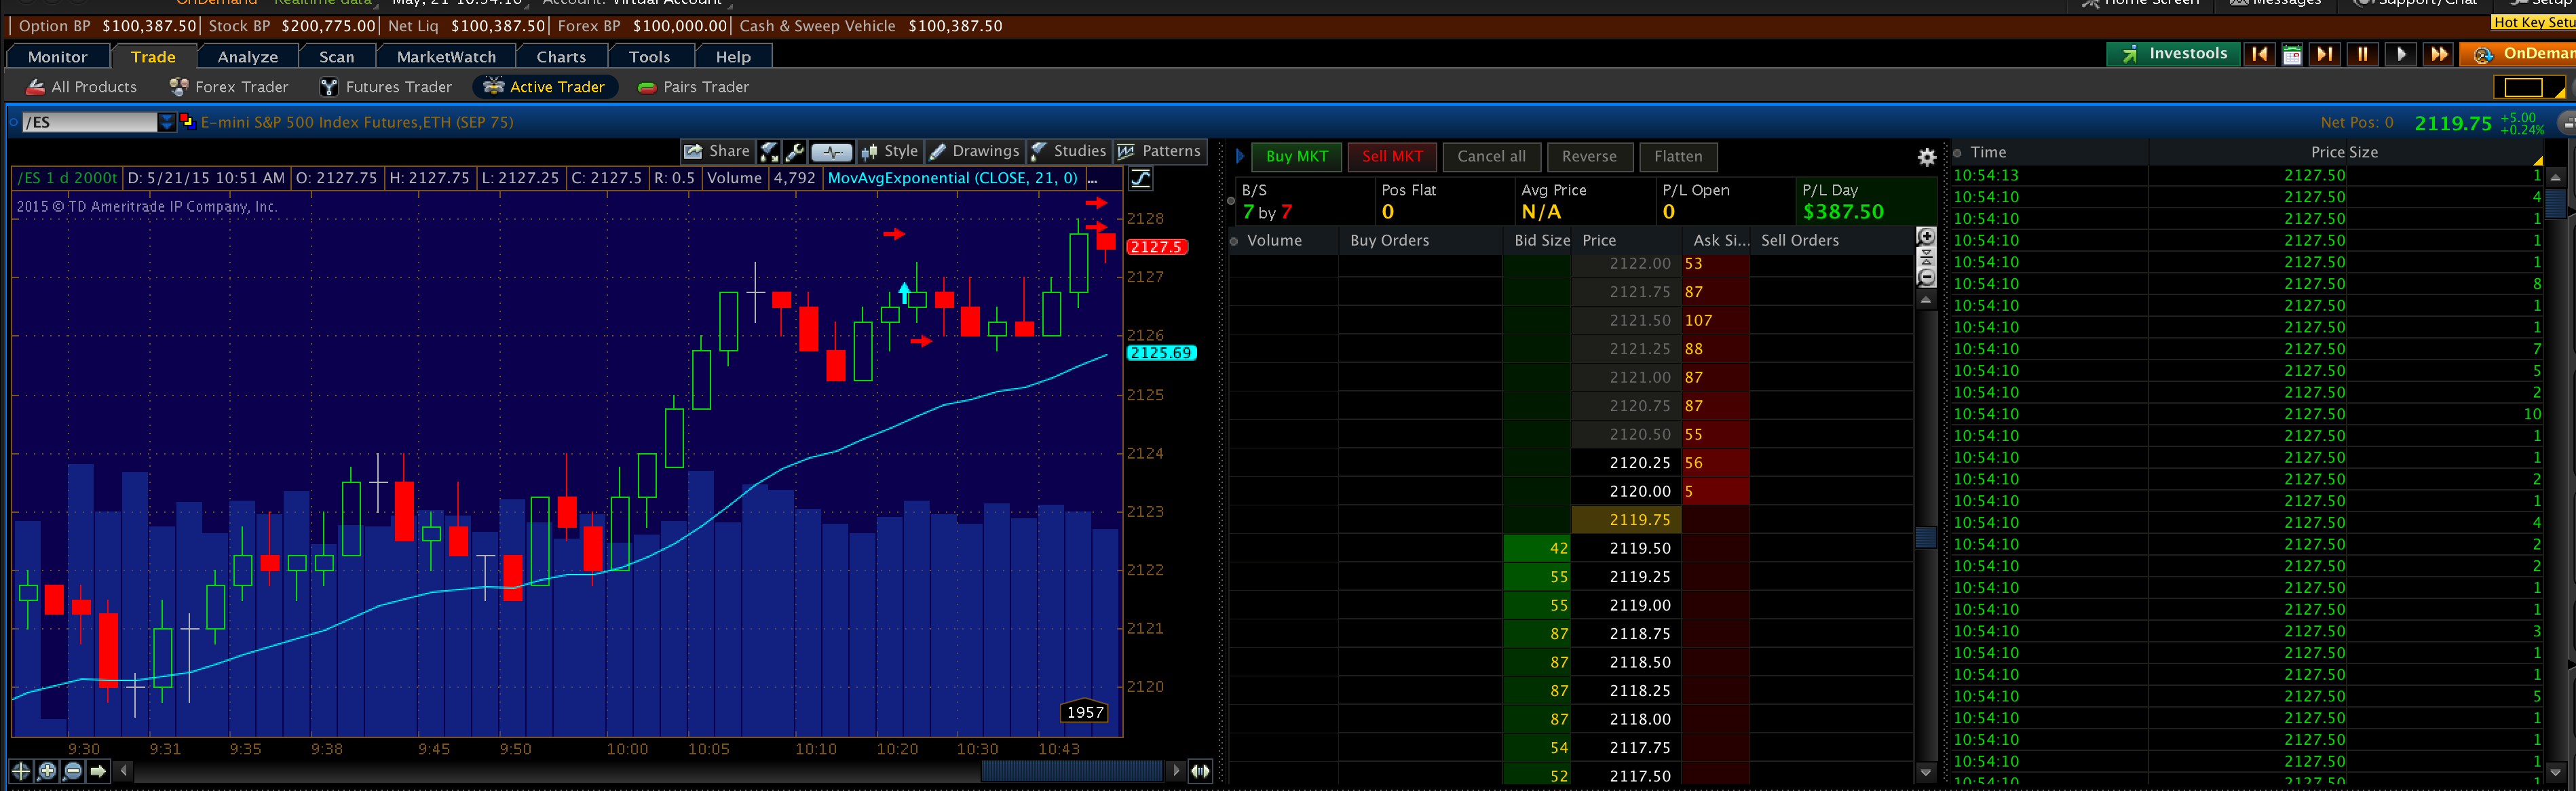This screenshot has height=791, width=2576.
Task: Open the grid layout selector
Action: (2529, 88)
